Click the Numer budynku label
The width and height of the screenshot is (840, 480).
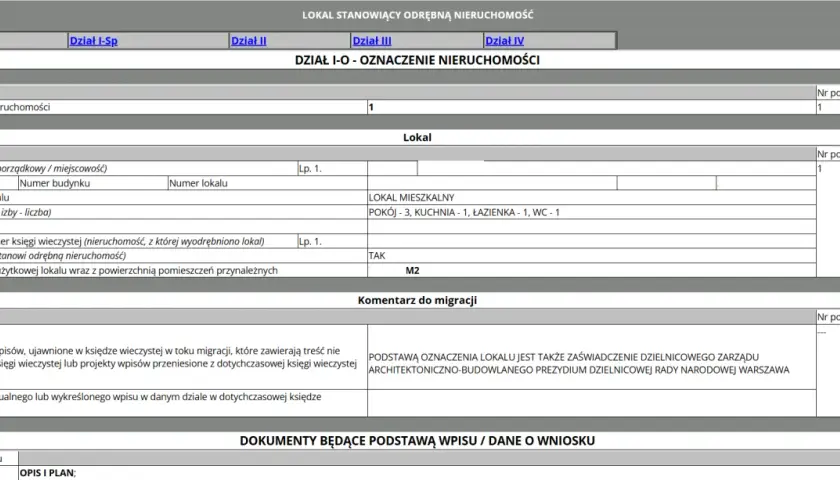click(55, 183)
